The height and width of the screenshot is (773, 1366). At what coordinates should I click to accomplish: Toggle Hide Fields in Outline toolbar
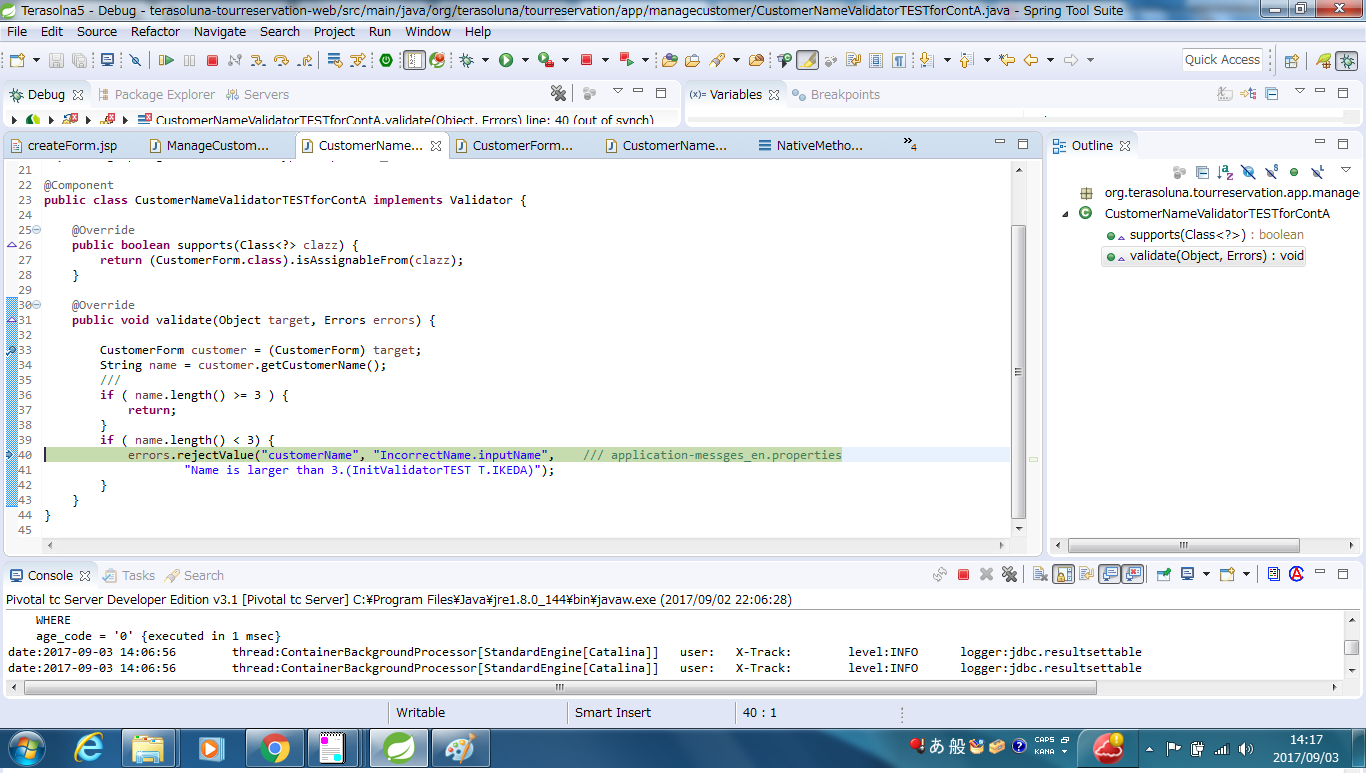[1249, 172]
